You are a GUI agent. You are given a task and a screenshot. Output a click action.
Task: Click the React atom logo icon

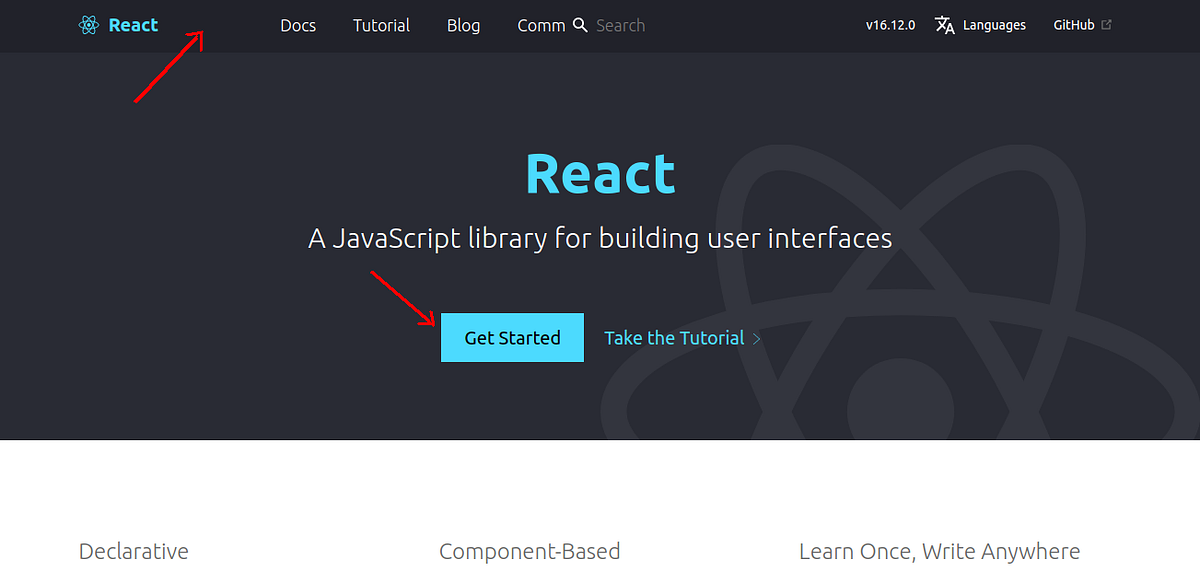[x=89, y=25]
